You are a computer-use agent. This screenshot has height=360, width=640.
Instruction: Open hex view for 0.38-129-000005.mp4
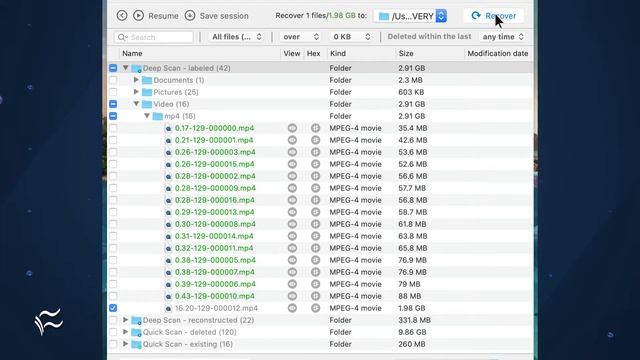click(x=316, y=260)
